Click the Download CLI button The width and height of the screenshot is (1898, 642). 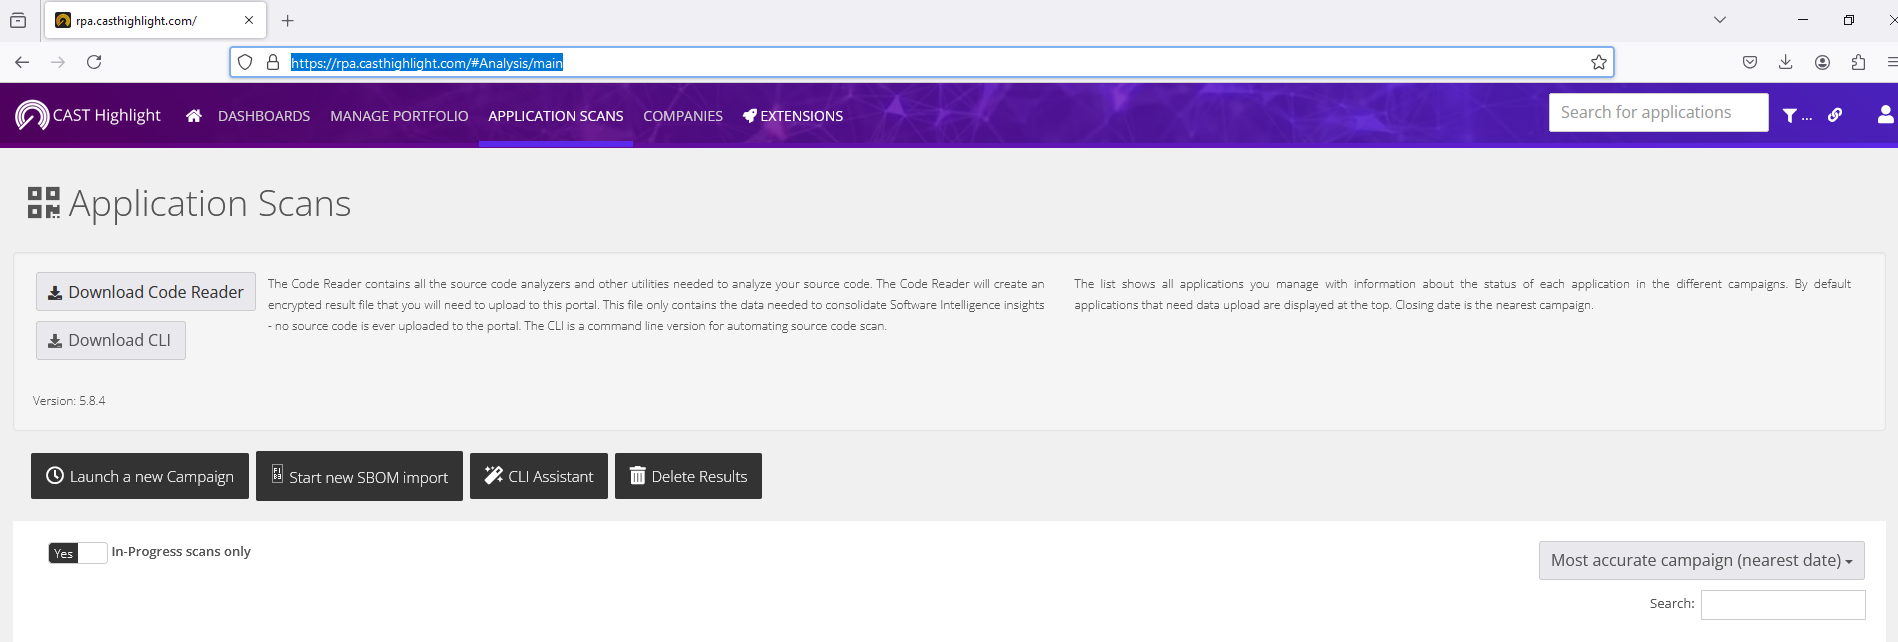111,340
